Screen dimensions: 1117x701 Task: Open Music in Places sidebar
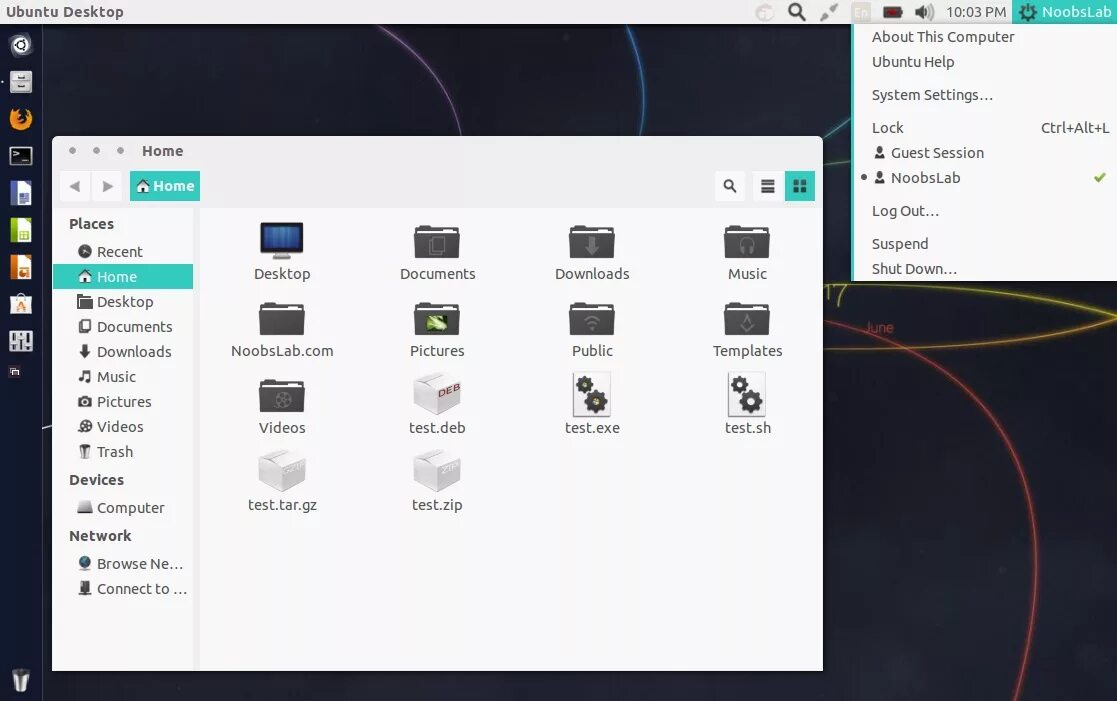[x=123, y=376]
